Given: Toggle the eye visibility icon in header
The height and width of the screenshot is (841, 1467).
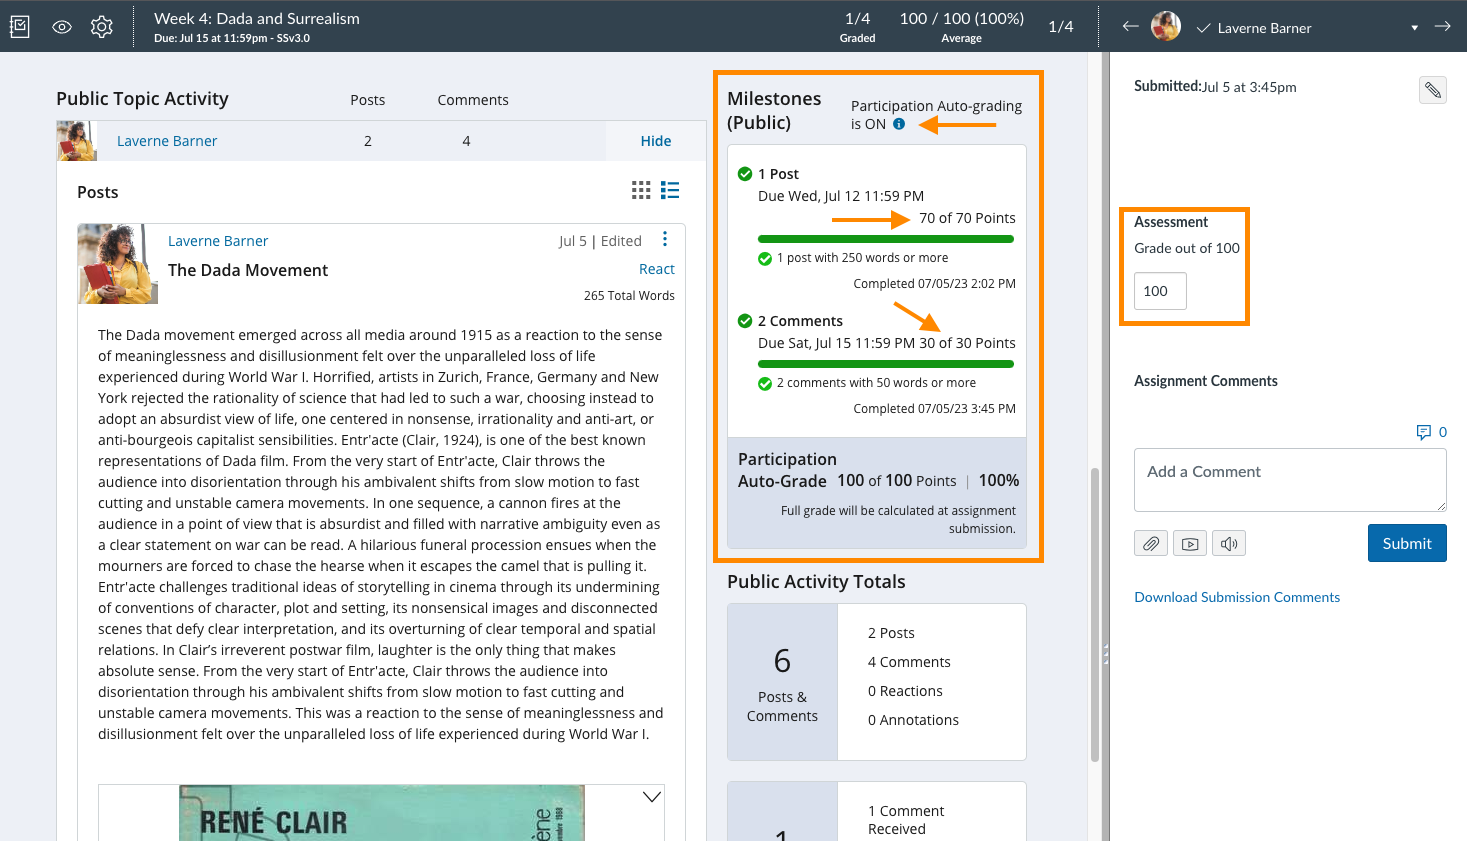Looking at the screenshot, I should tap(62, 27).
